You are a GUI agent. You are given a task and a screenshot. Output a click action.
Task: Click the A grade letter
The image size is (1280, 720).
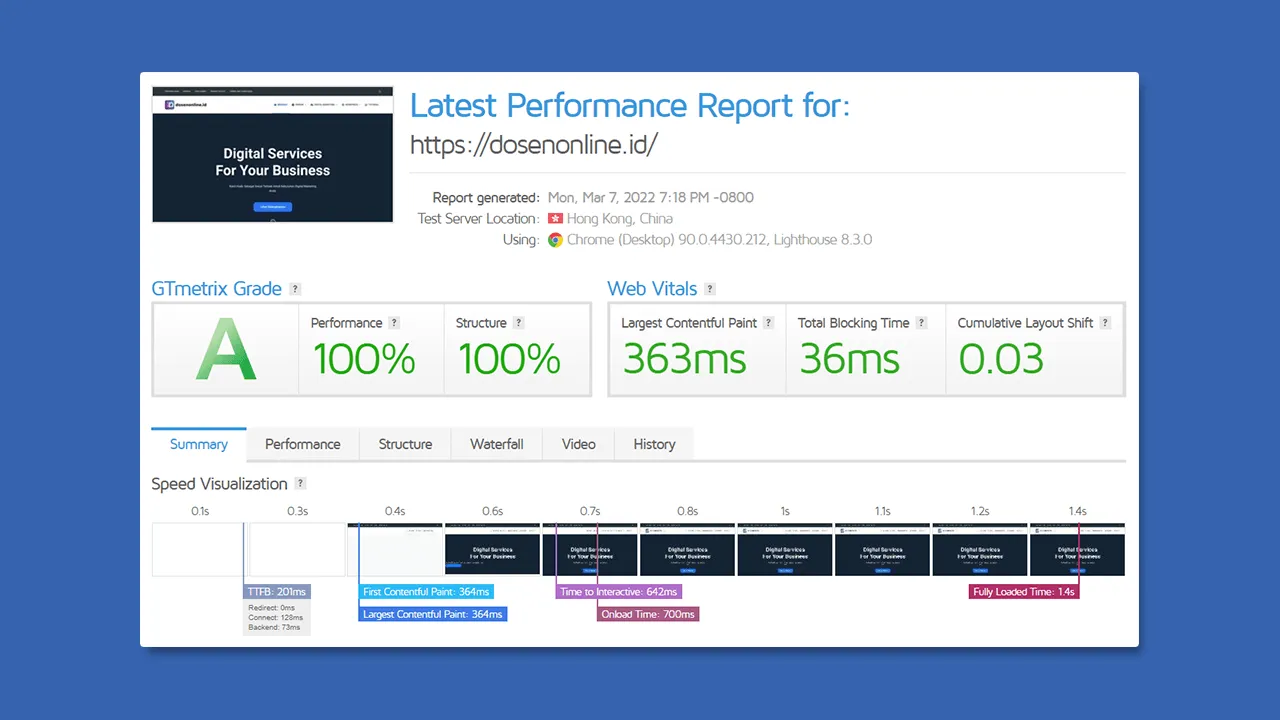tap(225, 352)
